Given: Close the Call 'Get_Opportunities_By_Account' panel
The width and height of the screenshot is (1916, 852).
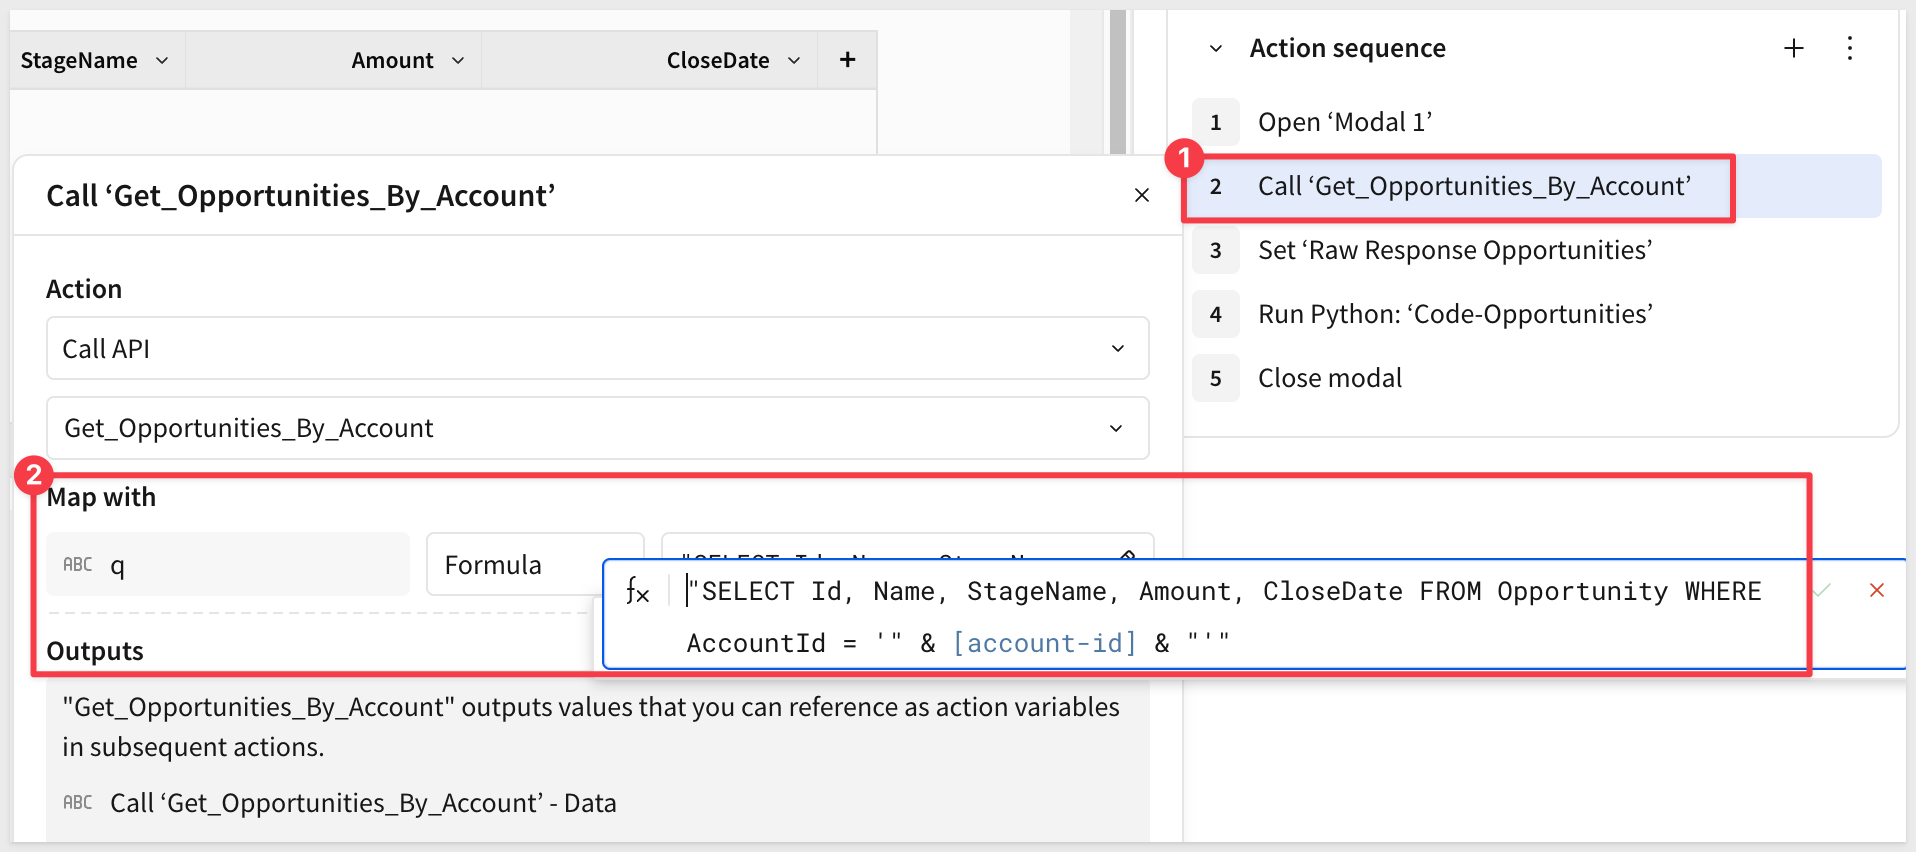Looking at the screenshot, I should (1141, 195).
